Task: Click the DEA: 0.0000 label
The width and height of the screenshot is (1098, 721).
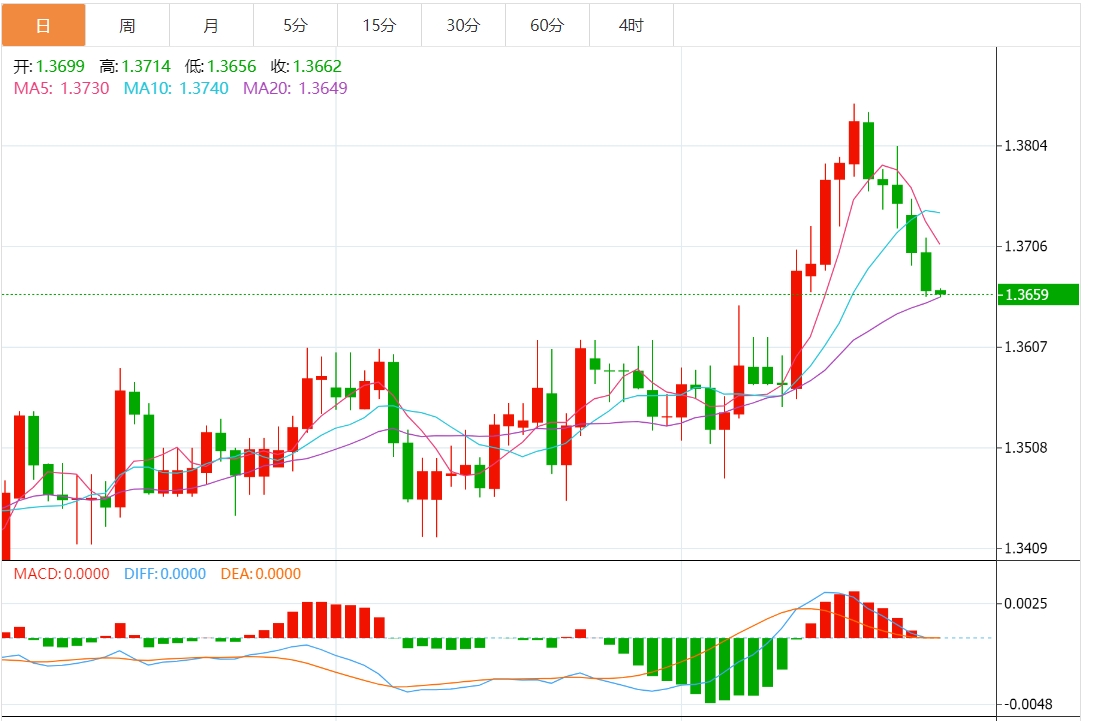Action: tap(260, 574)
